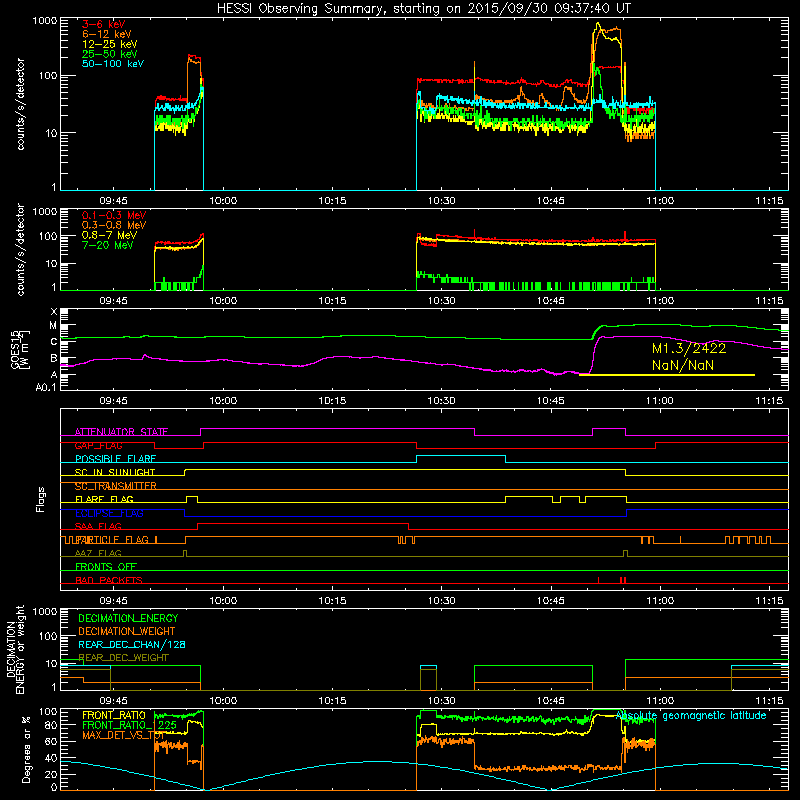Click the 50-100 keV legend label
The image size is (800, 800).
click(113, 64)
